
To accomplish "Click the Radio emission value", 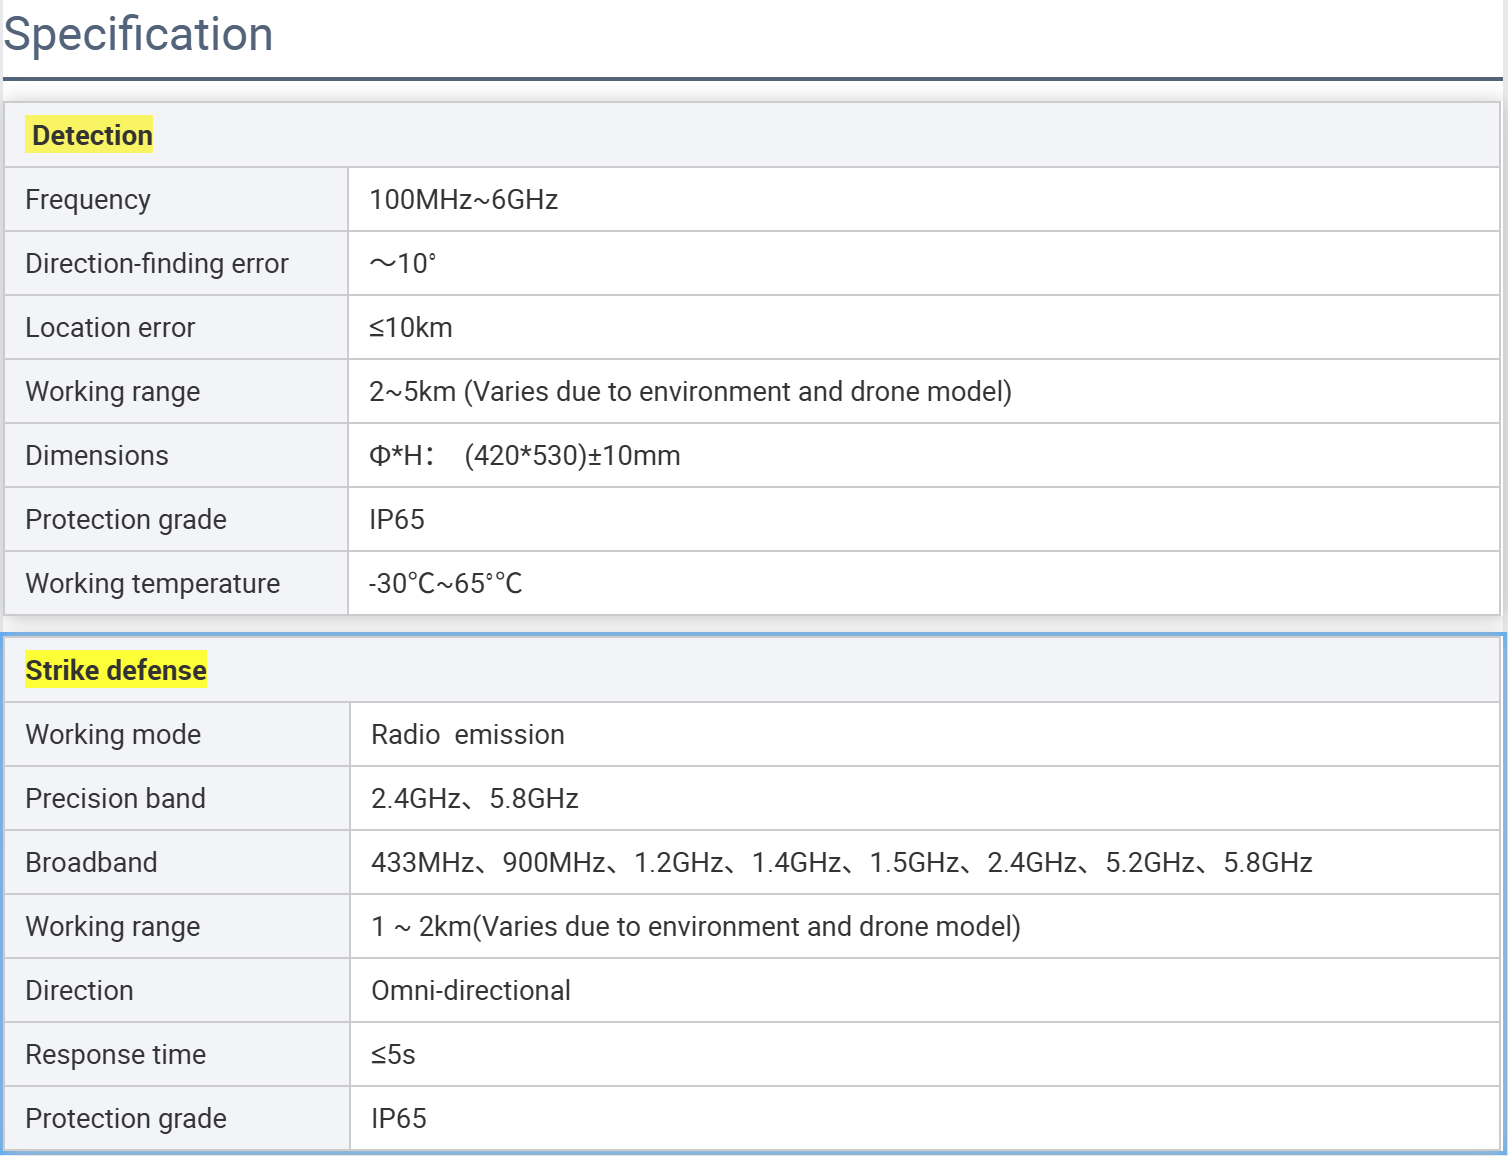I will click(x=467, y=734).
